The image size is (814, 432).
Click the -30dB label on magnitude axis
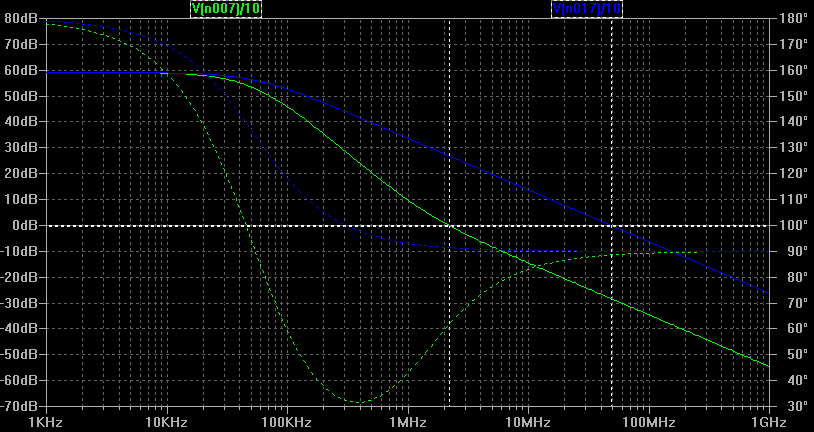[19, 303]
